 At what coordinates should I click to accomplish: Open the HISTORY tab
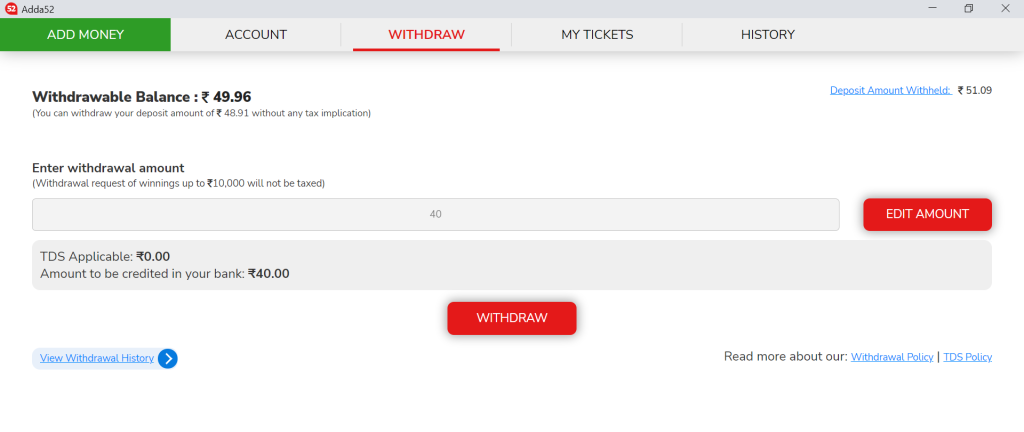767,35
